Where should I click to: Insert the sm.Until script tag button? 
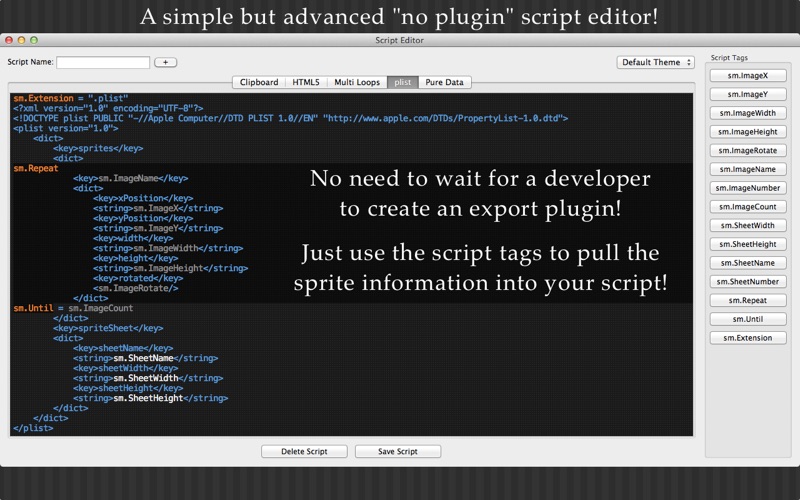747,319
